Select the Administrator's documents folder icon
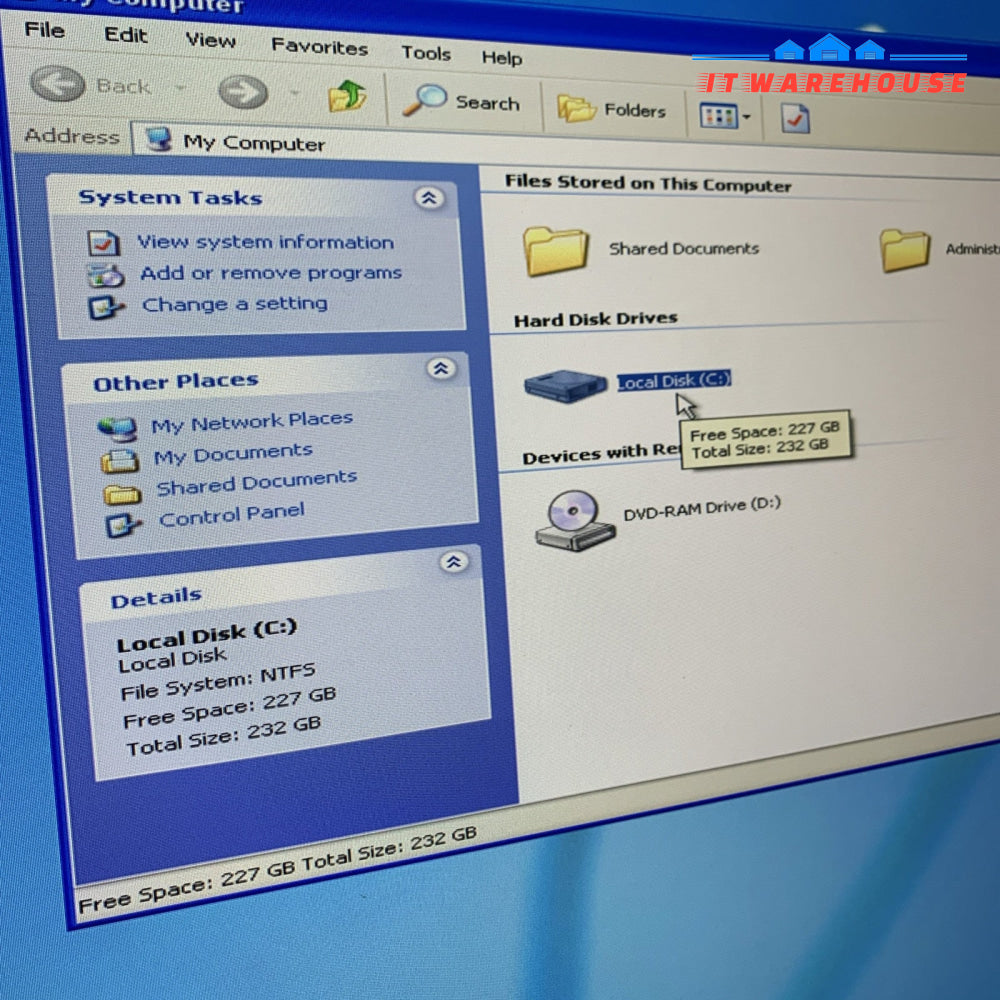 point(904,250)
